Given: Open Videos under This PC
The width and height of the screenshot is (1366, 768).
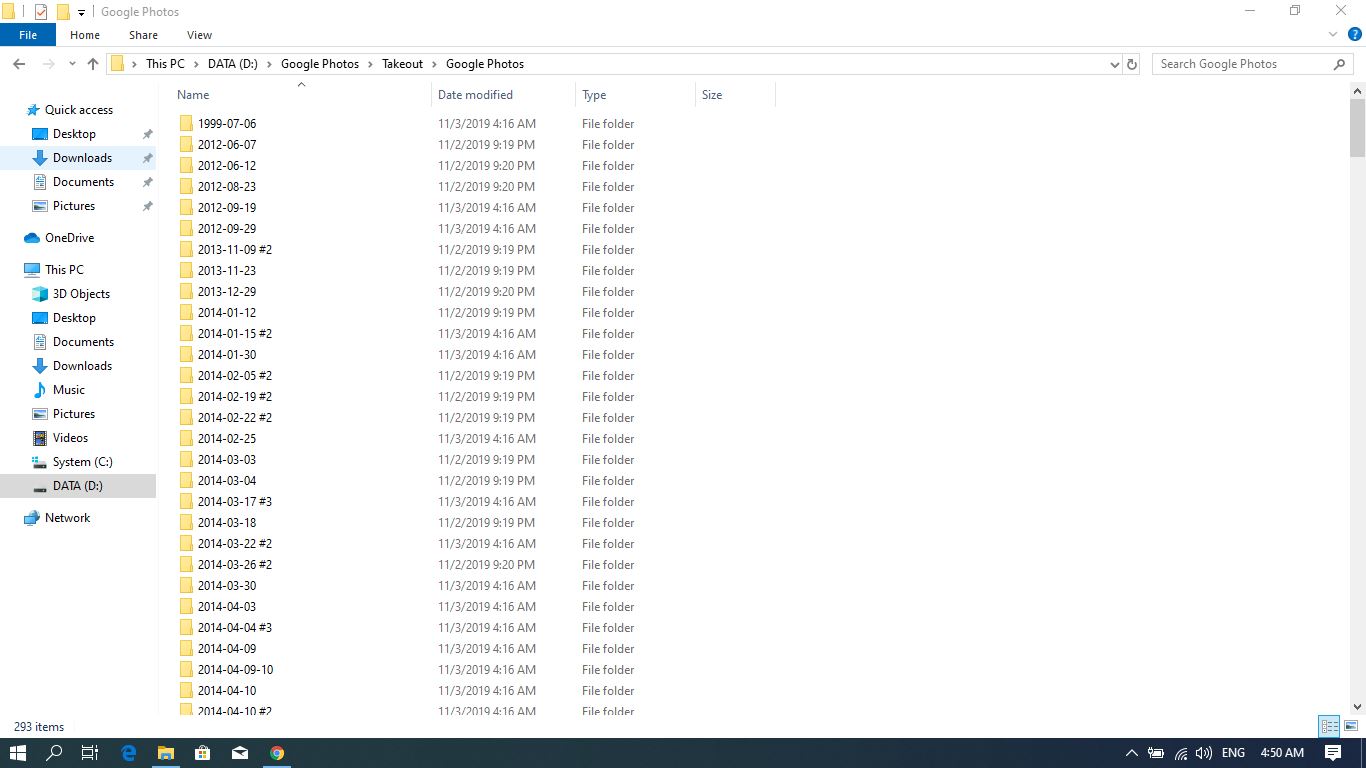Looking at the screenshot, I should [x=70, y=438].
